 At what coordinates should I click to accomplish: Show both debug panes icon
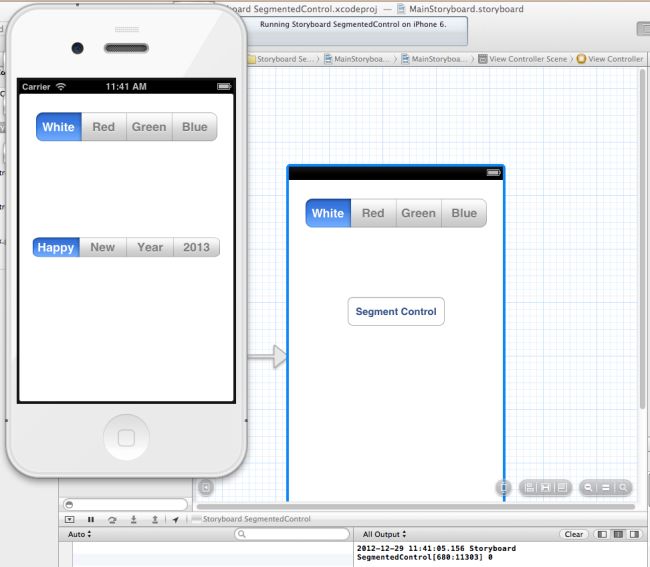[618, 534]
